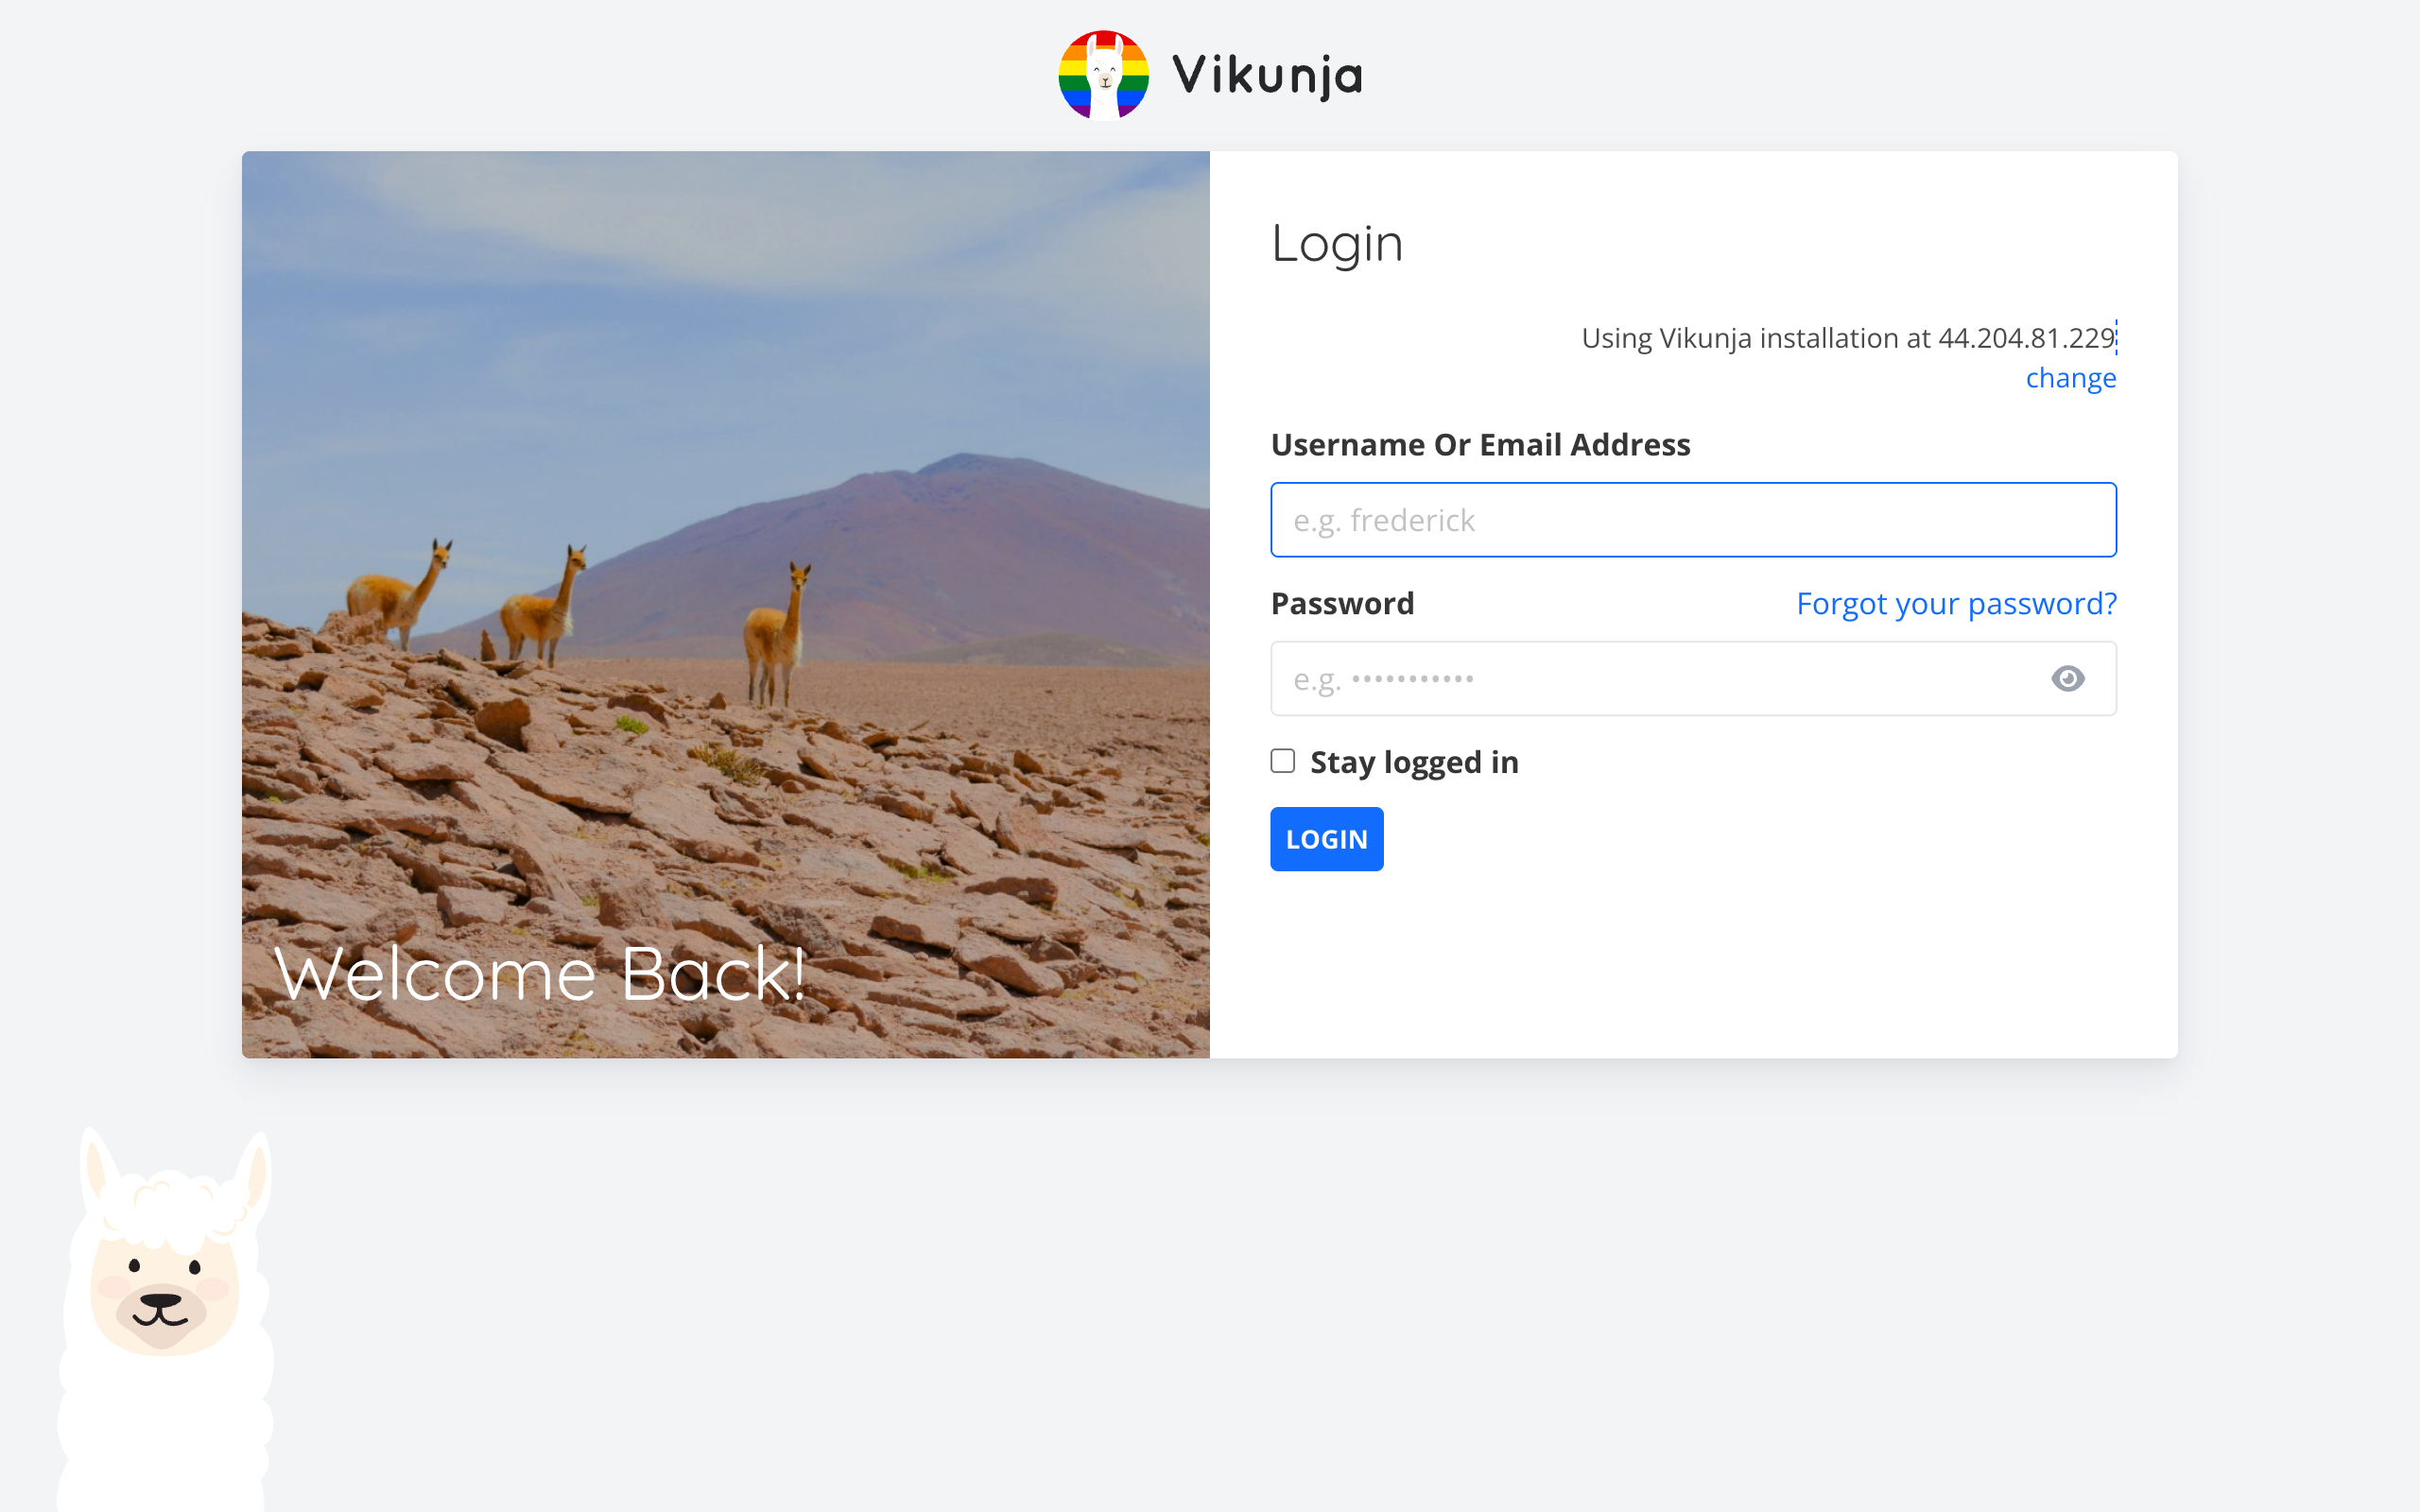This screenshot has height=1512, width=2420.
Task: Click the Password label
Action: click(x=1342, y=603)
